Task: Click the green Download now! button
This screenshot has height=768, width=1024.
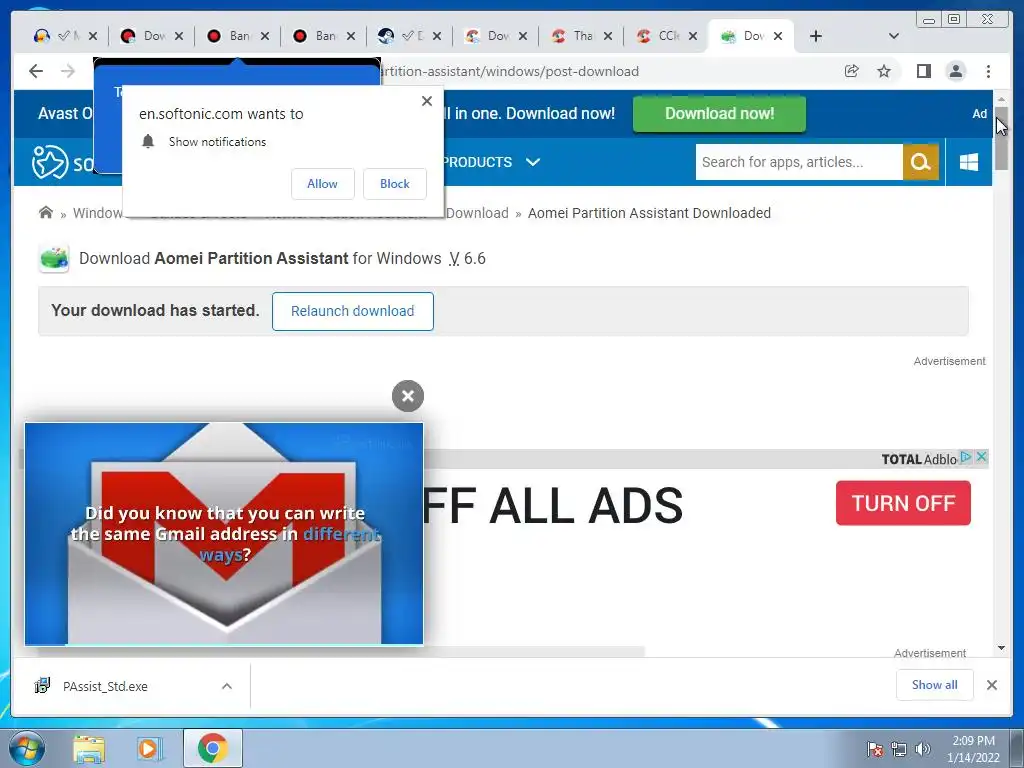Action: [x=719, y=114]
